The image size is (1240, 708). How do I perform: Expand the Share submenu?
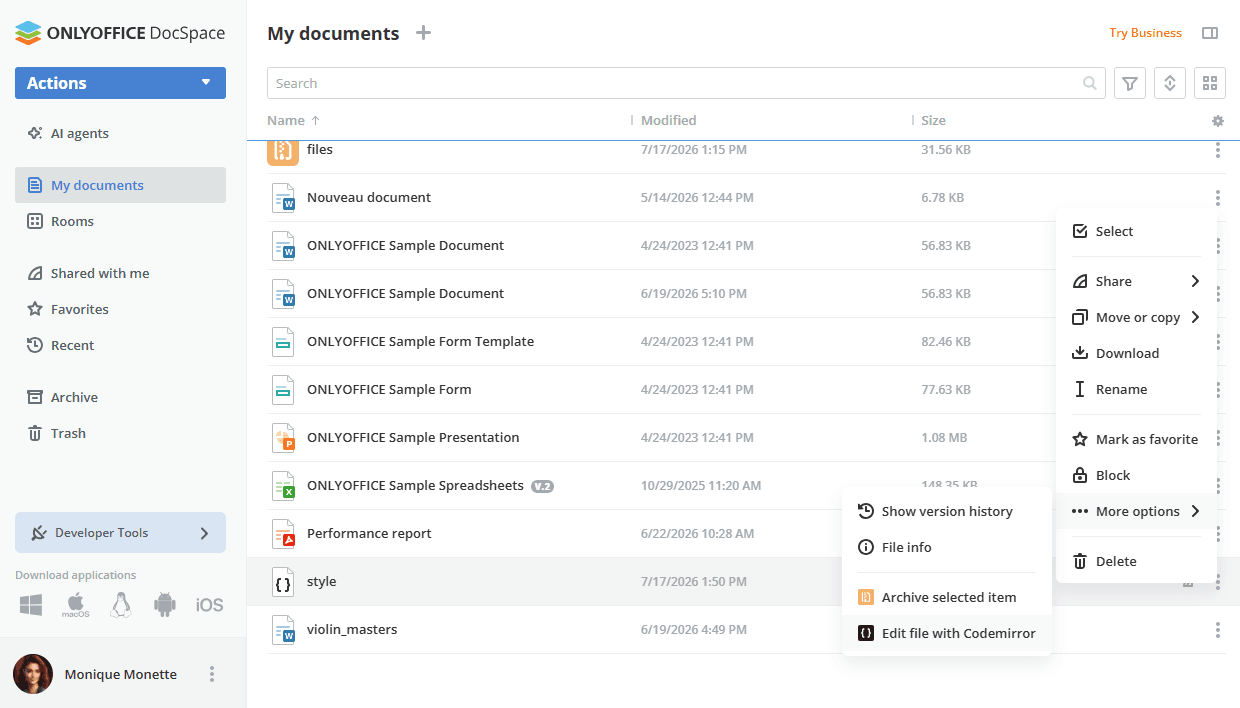click(x=1136, y=281)
